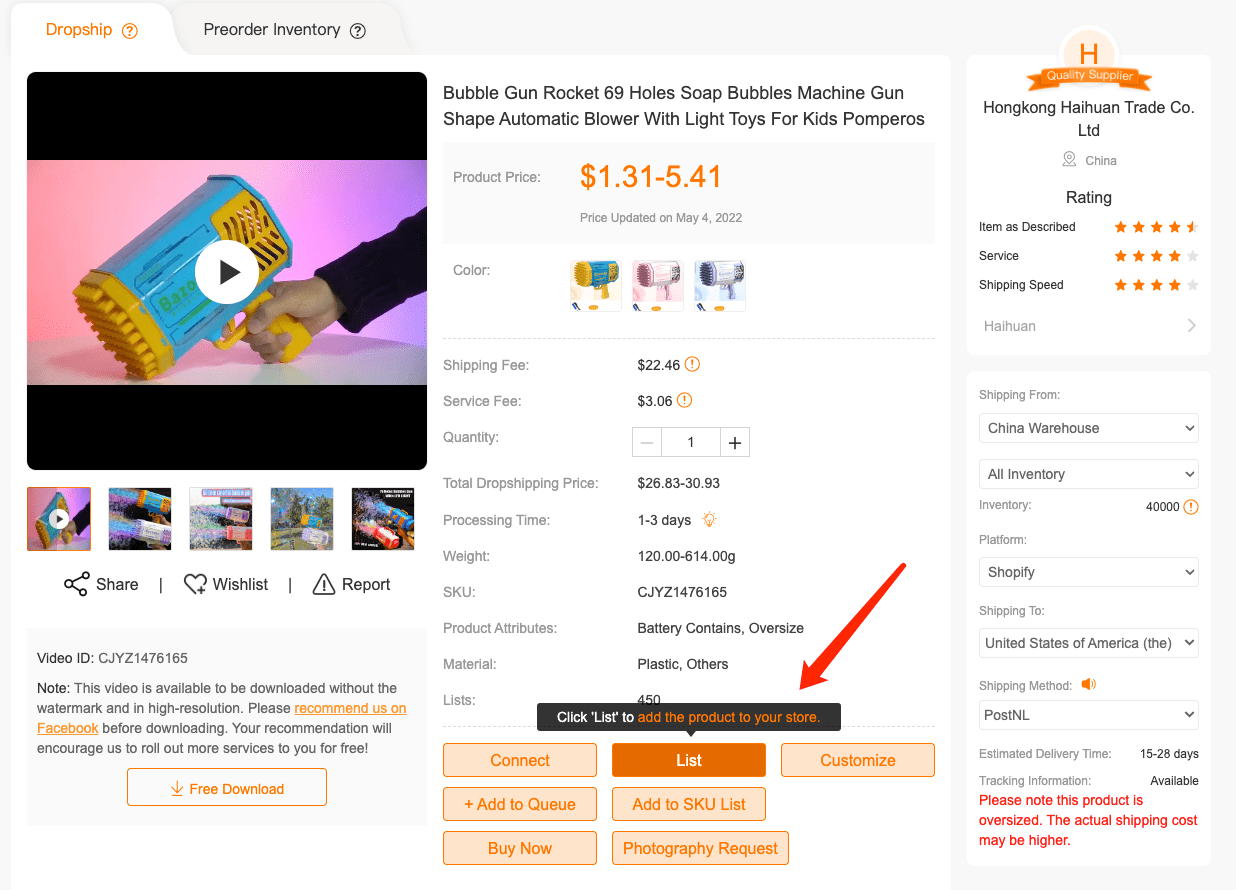
Task: Select the Dropship tab
Action: [79, 29]
